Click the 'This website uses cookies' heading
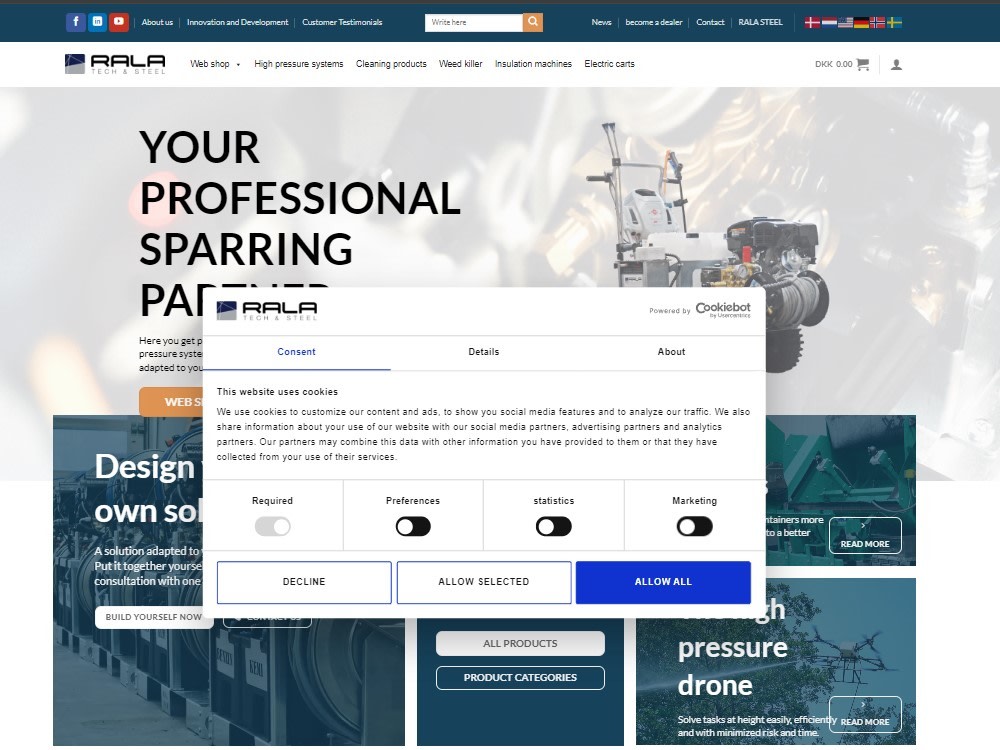The height and width of the screenshot is (750, 1000). click(x=277, y=392)
